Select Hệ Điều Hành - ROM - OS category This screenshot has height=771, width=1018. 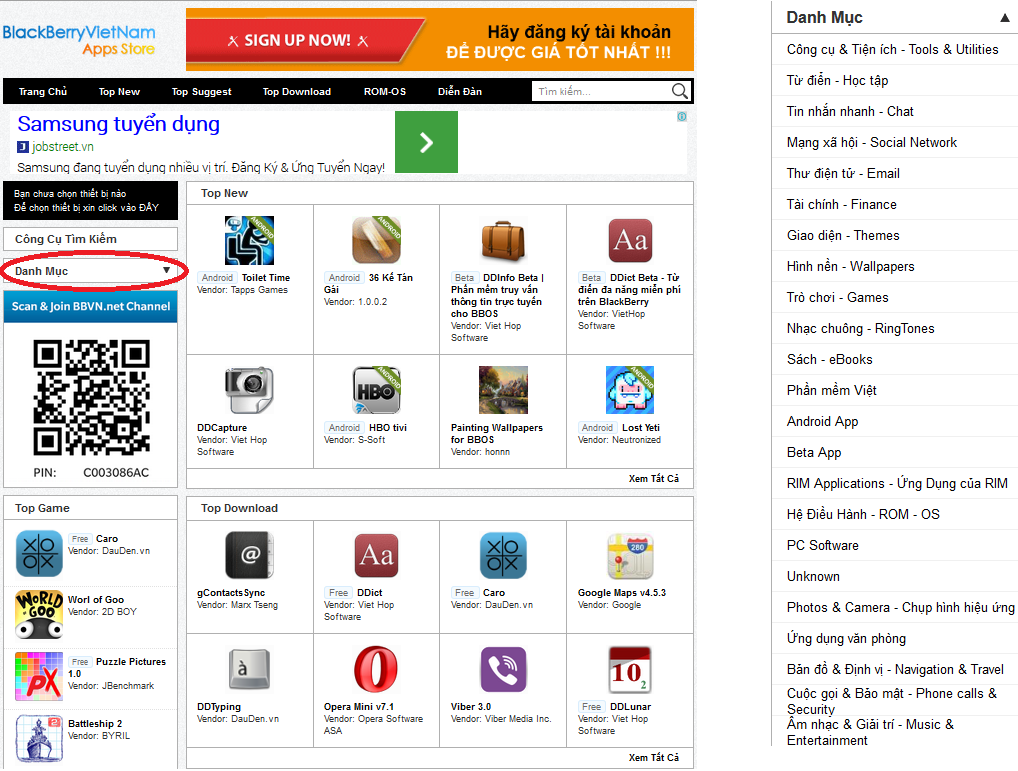point(895,514)
